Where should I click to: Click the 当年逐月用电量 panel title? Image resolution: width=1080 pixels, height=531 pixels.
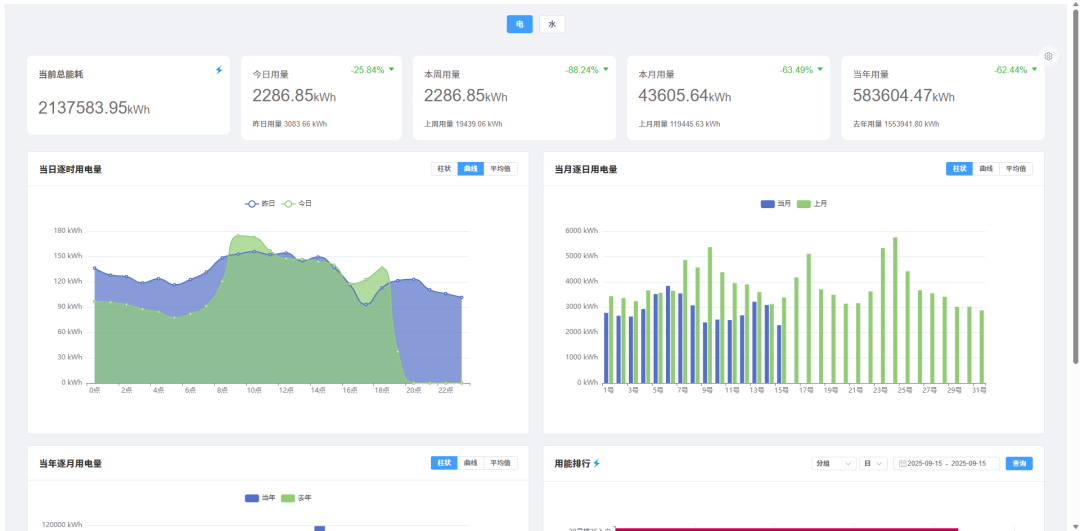coord(70,464)
